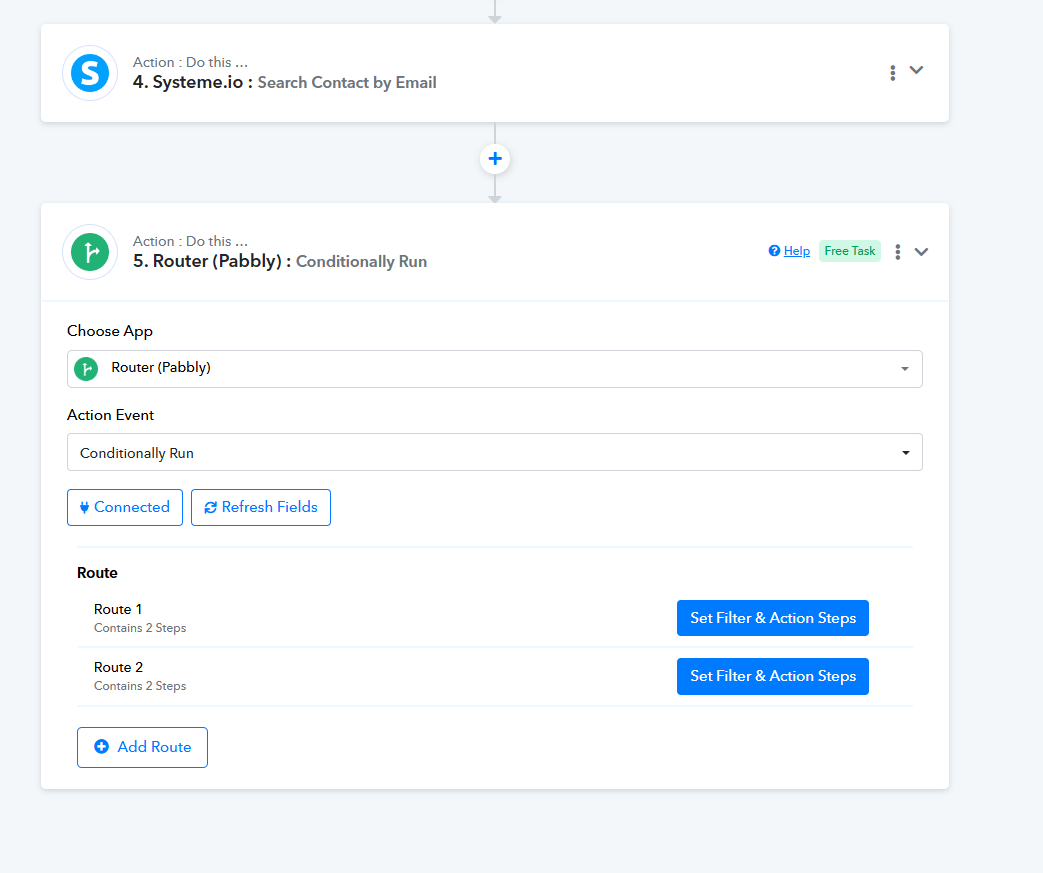Image resolution: width=1043 pixels, height=873 pixels.
Task: Click 'Contains 2 Steps' under Route 1
Action: [x=140, y=628]
